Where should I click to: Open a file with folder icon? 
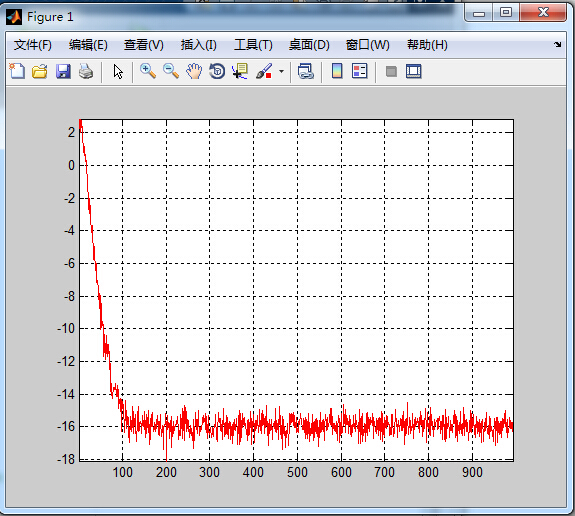click(40, 71)
